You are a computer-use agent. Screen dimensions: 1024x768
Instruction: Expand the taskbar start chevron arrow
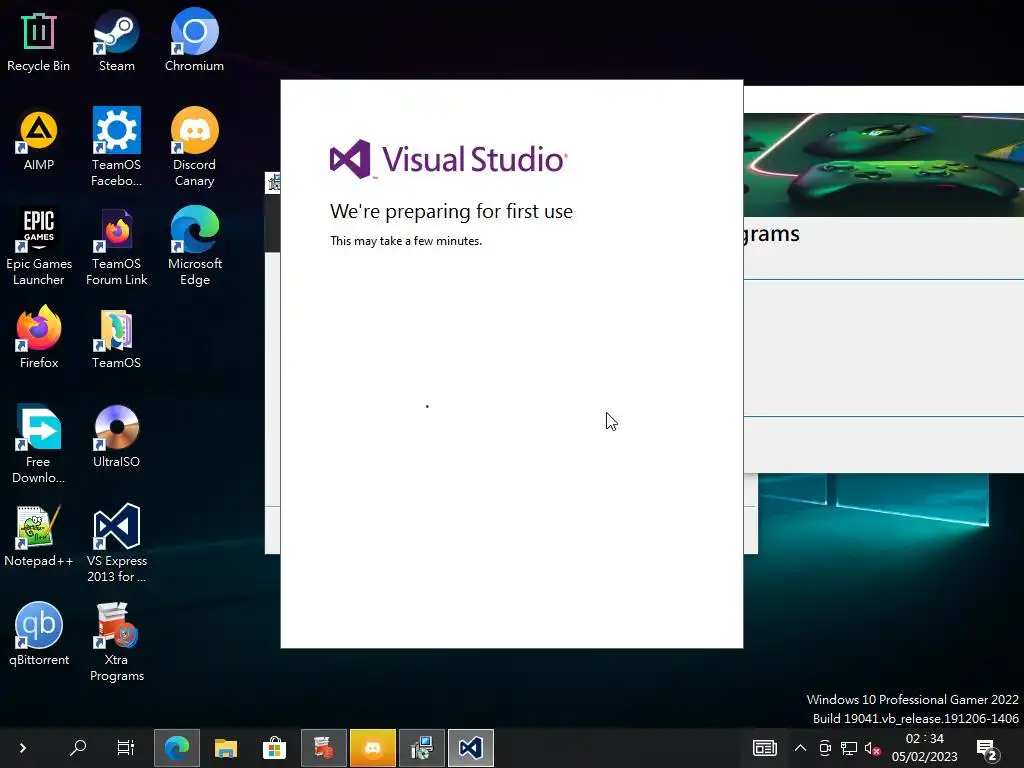[x=23, y=748]
